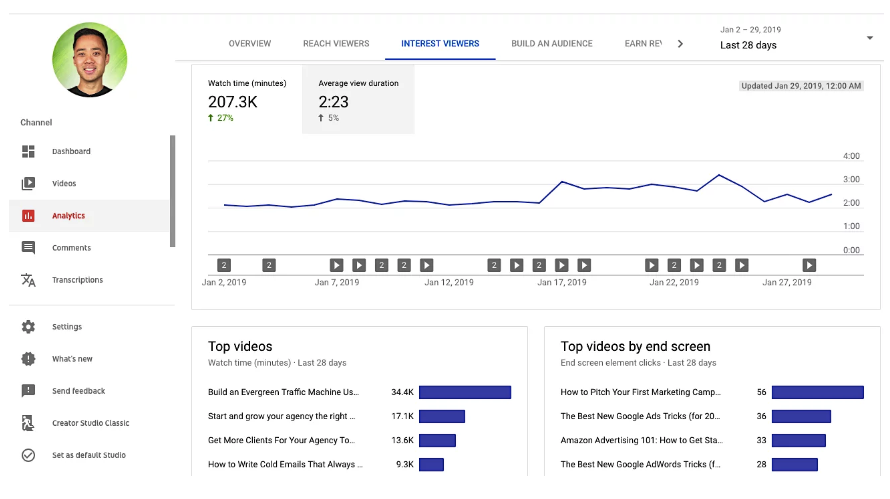Click the "Updated Jan 29, 2019, 12:00 AM" label
Screen dimensions: 890x499
801,86
